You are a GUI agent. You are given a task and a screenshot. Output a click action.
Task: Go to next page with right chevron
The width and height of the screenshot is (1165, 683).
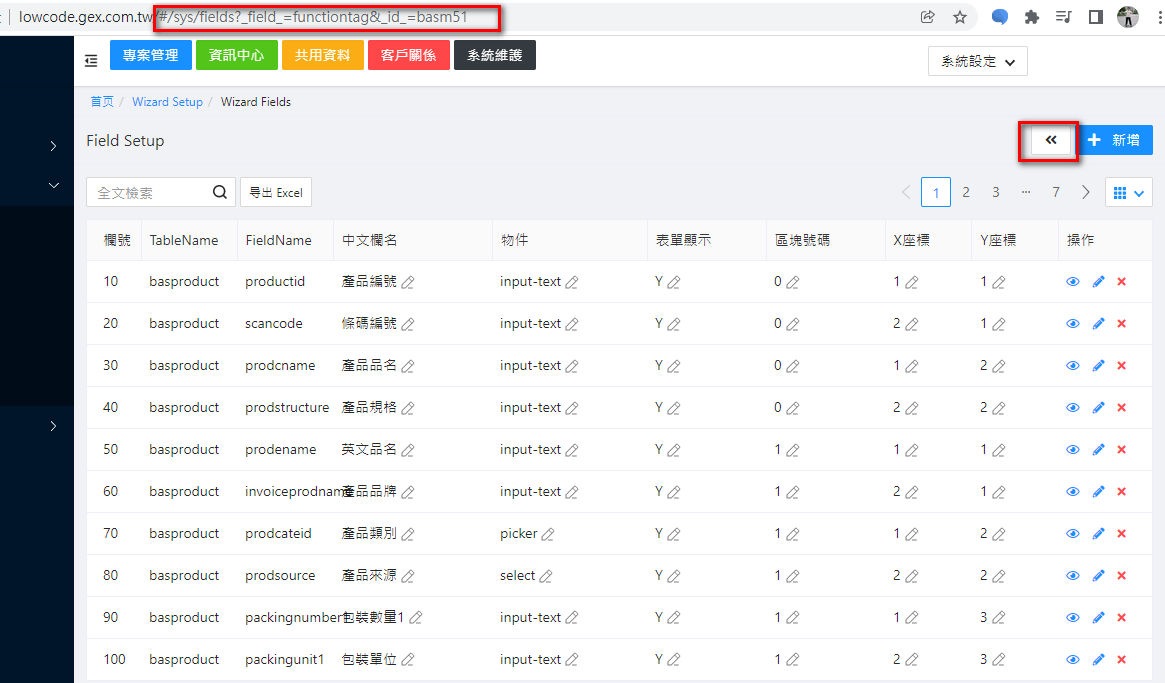click(x=1086, y=192)
